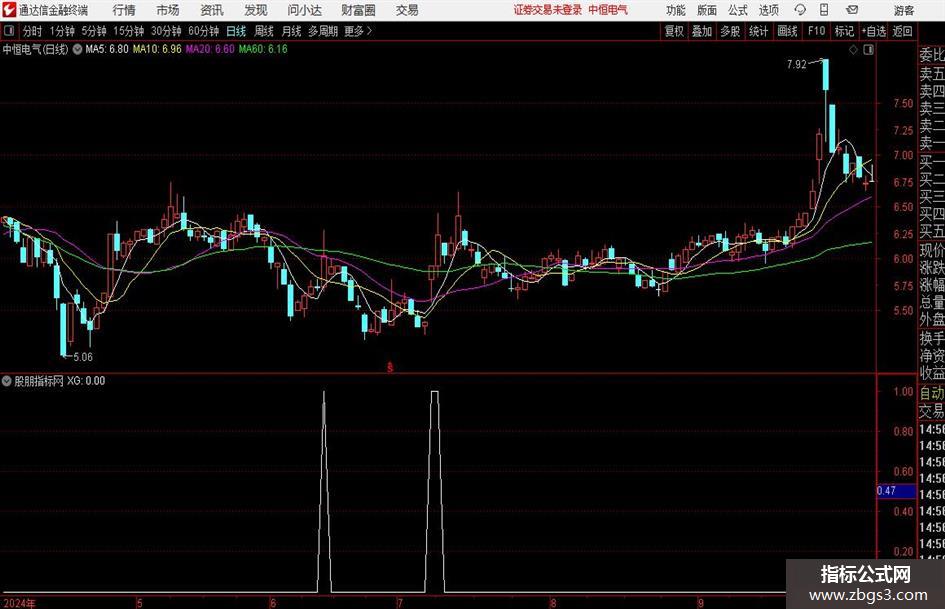This screenshot has height=609, width=945.
Task: Click the 2024年 date axis label
Action: click(19, 603)
